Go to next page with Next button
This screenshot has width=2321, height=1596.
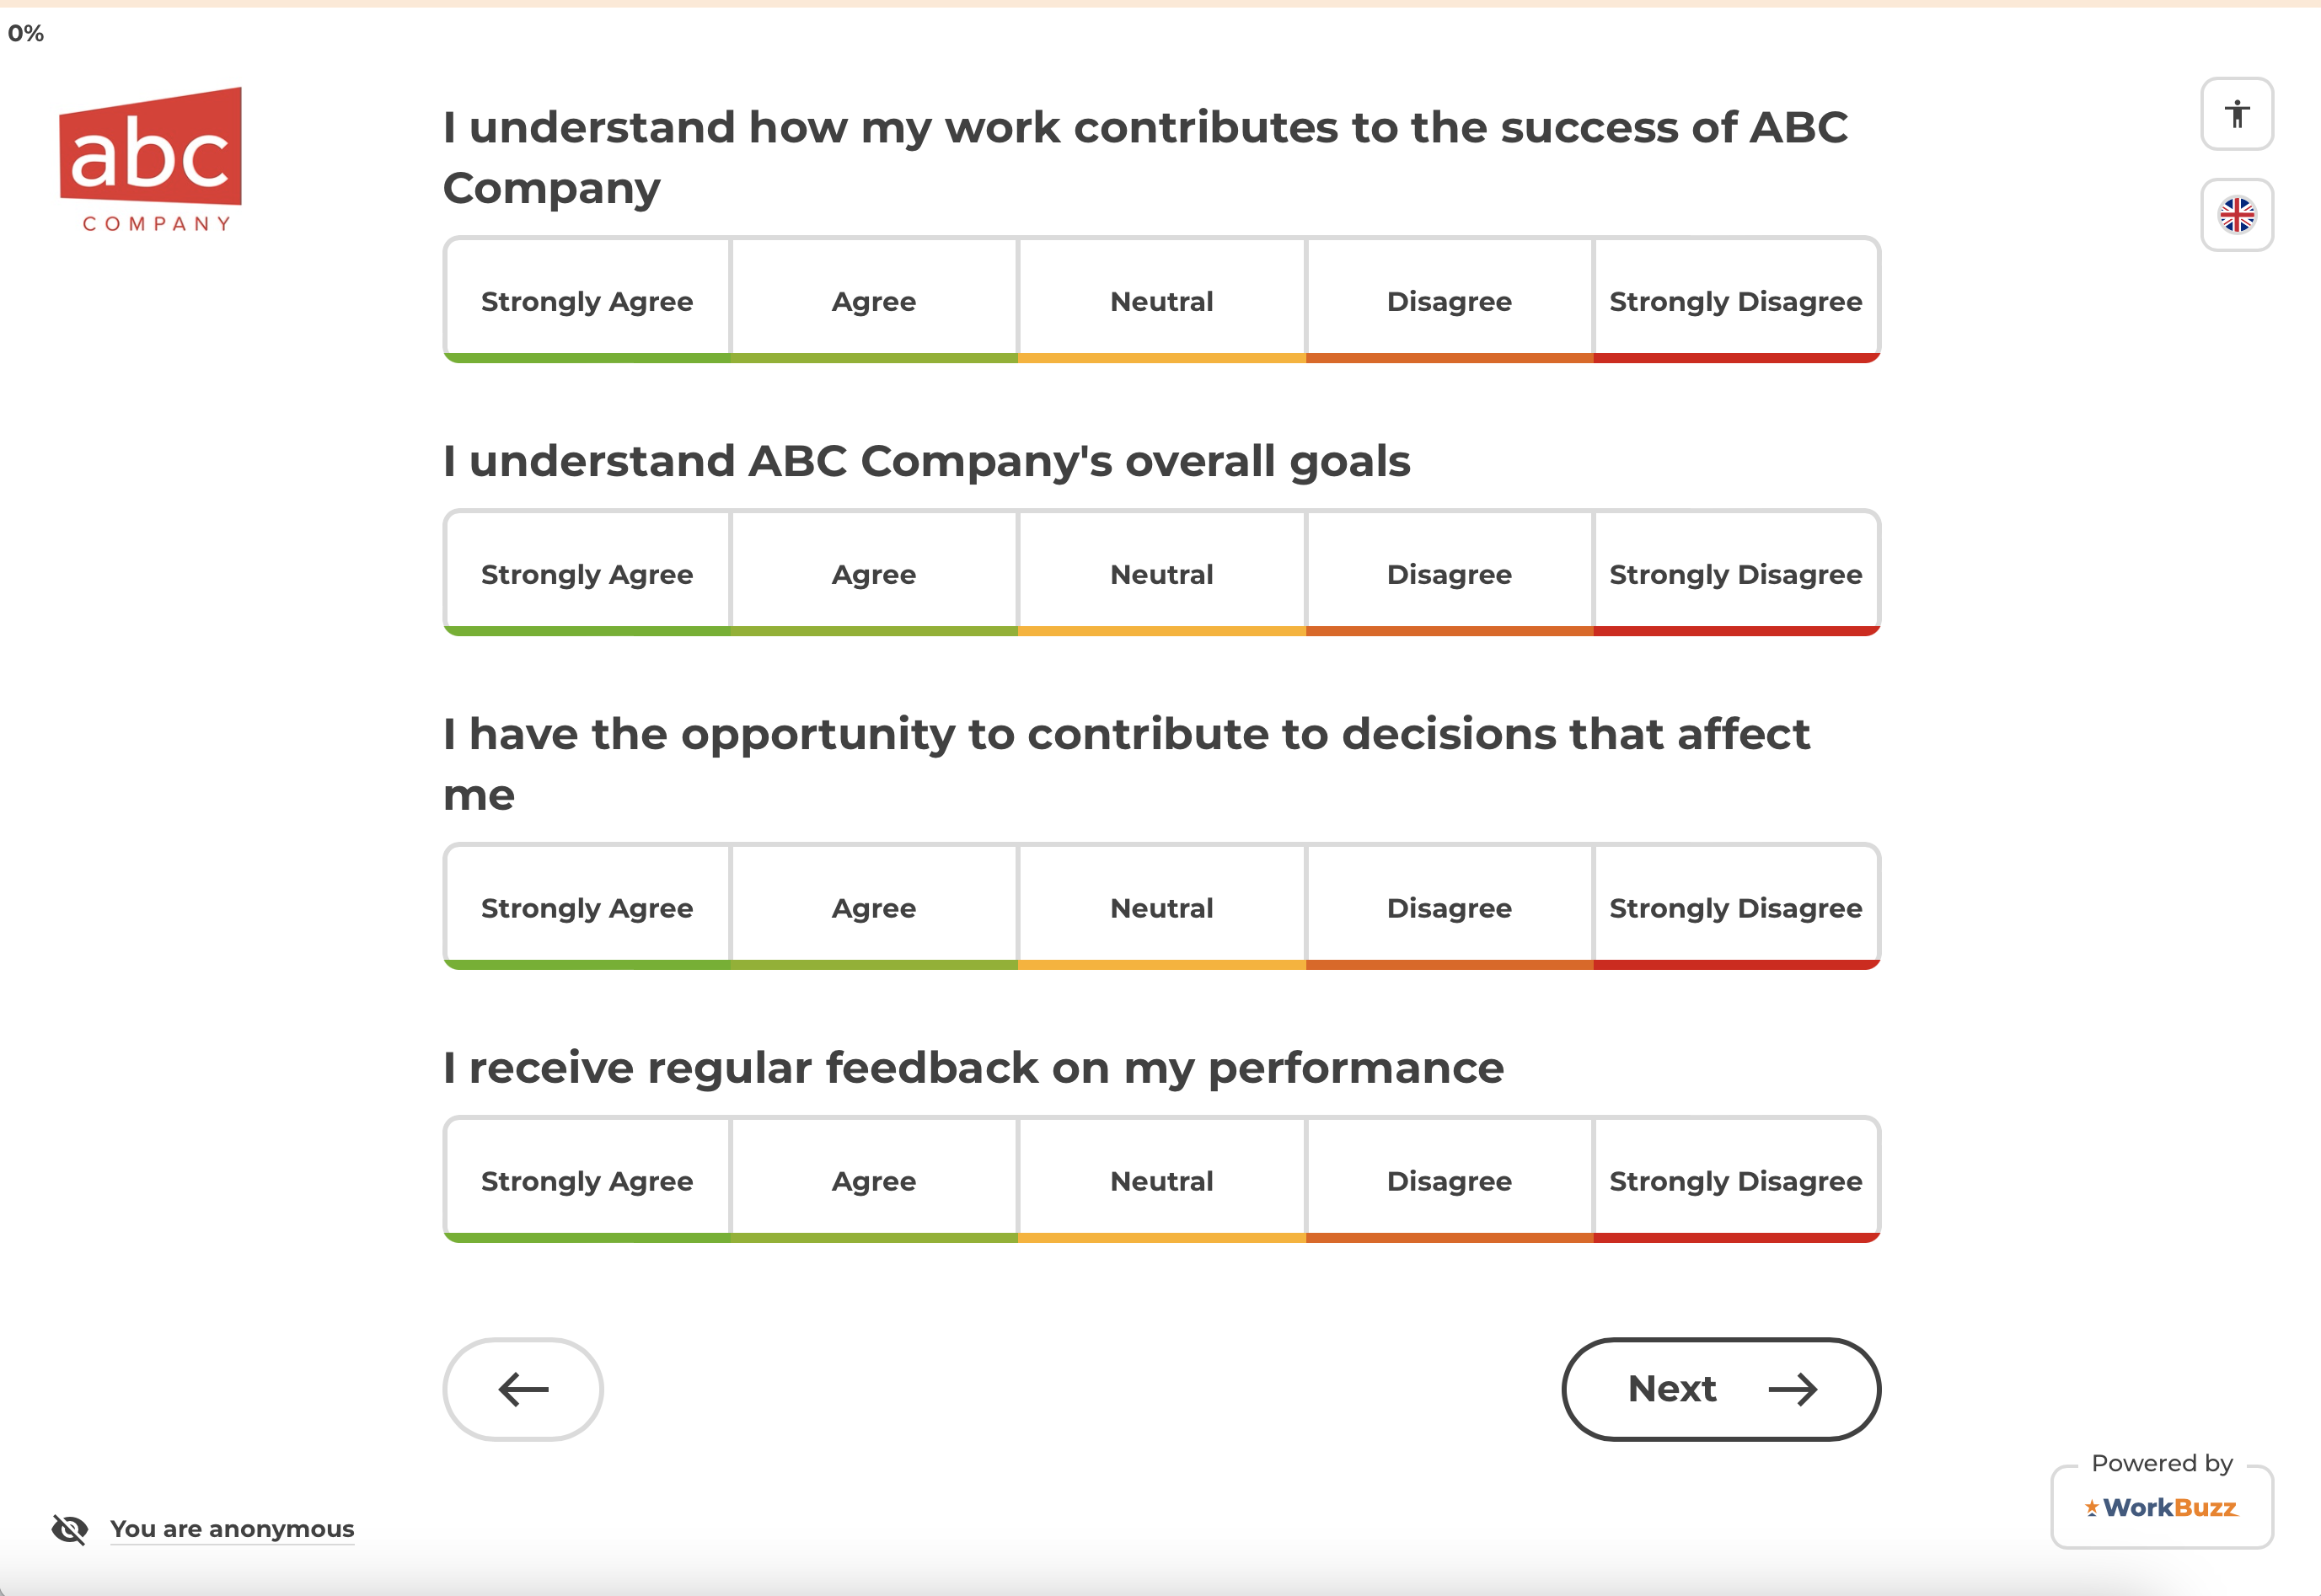1720,1388
